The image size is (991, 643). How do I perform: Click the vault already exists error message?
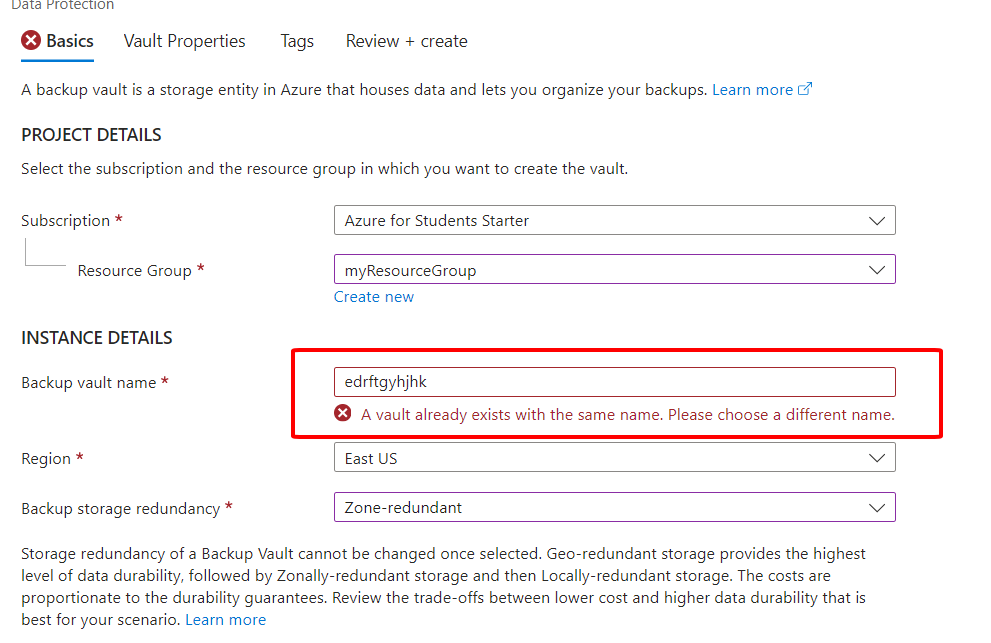click(x=628, y=415)
